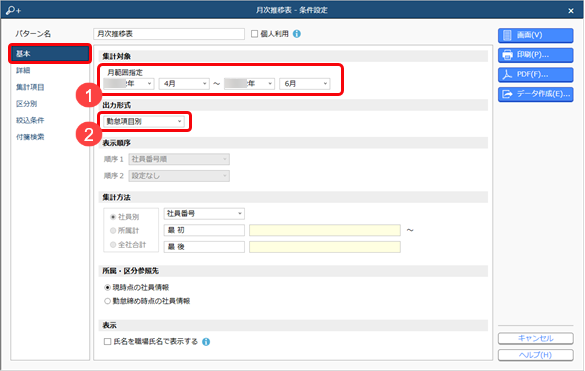
Task: Click the yellow field next to 最初
Action: point(325,230)
